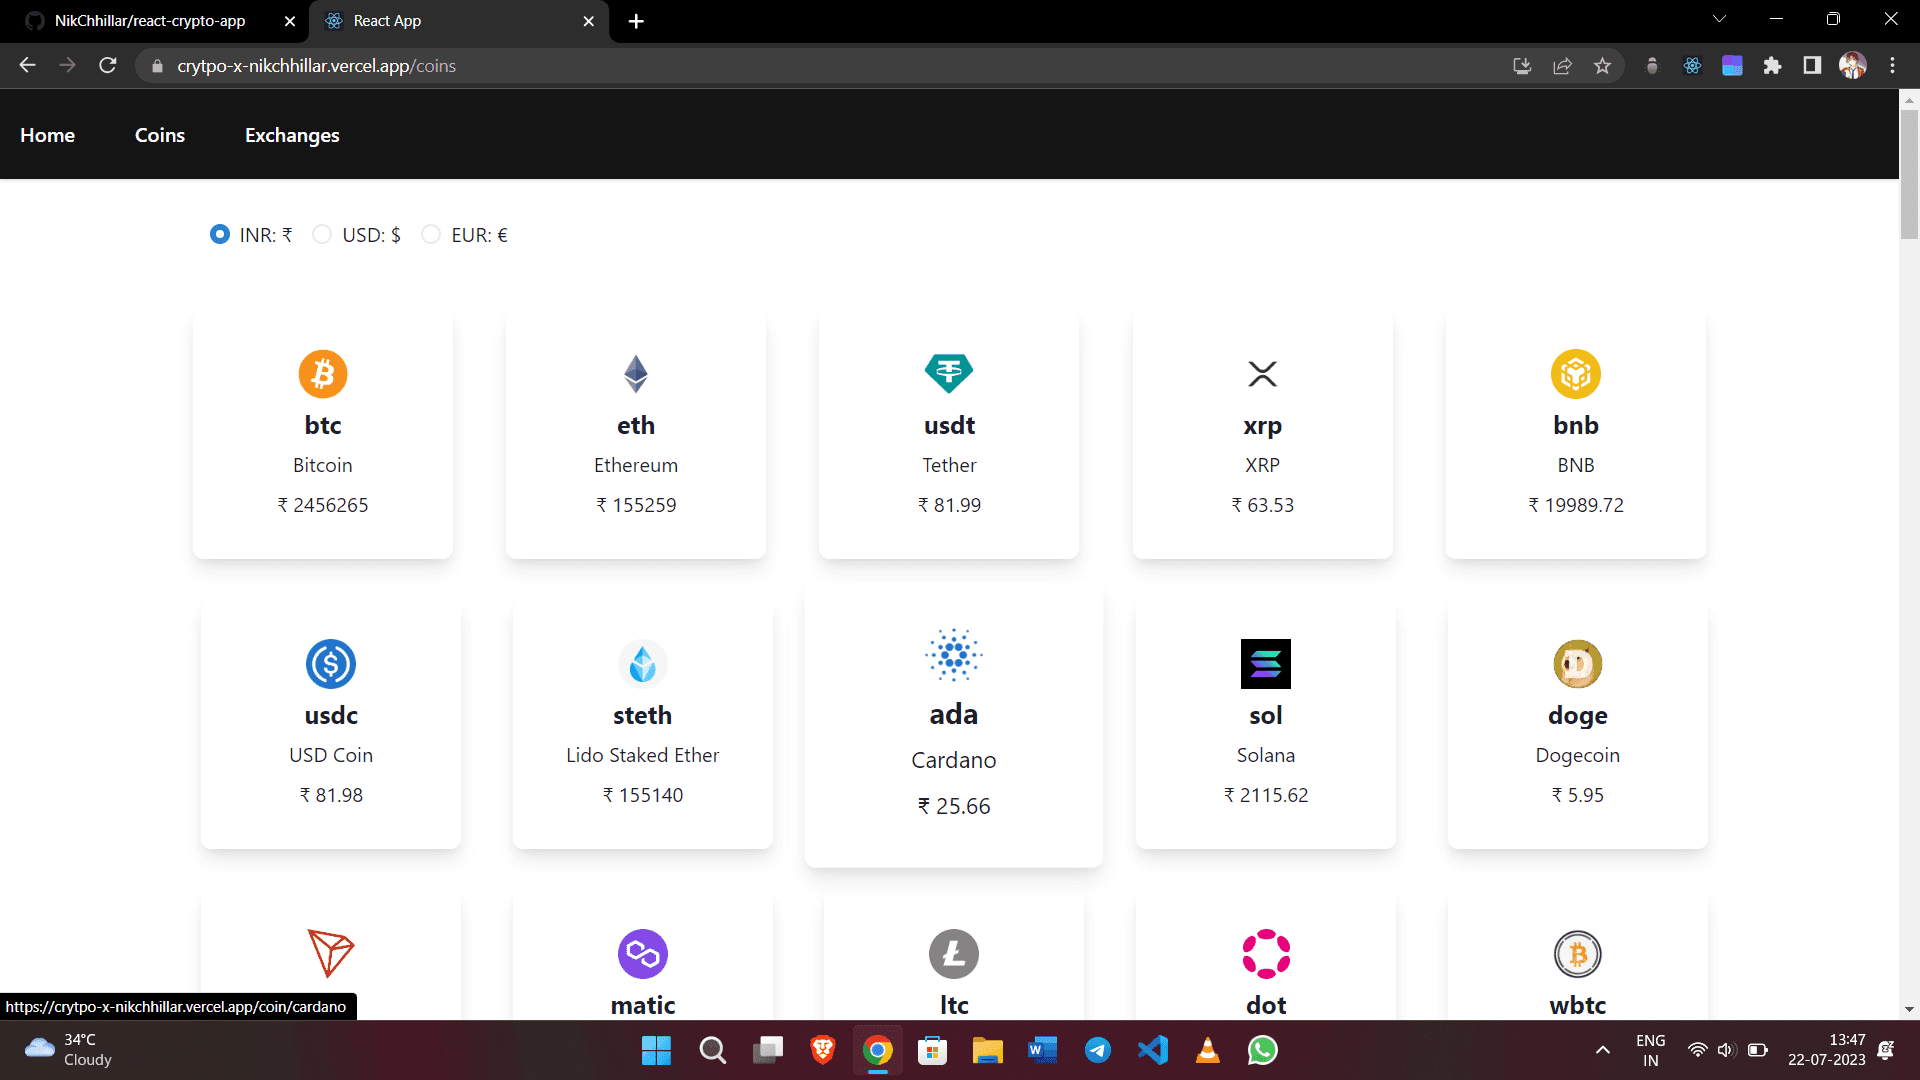This screenshot has height=1080, width=1920.
Task: Open the XRP logo icon
Action: [1263, 374]
